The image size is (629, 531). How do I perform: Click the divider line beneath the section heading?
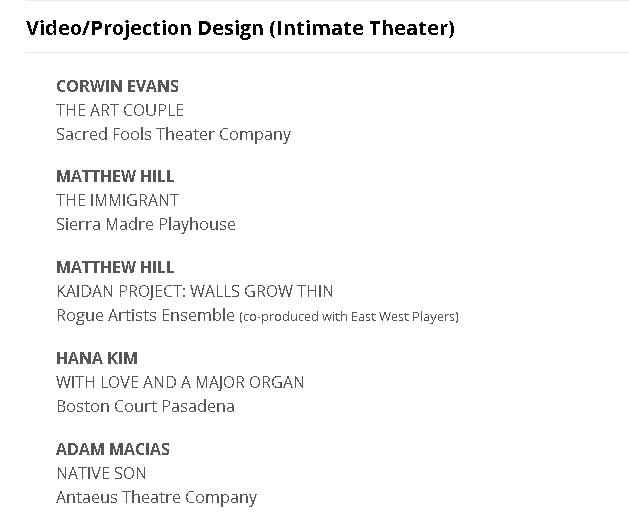coord(327,52)
